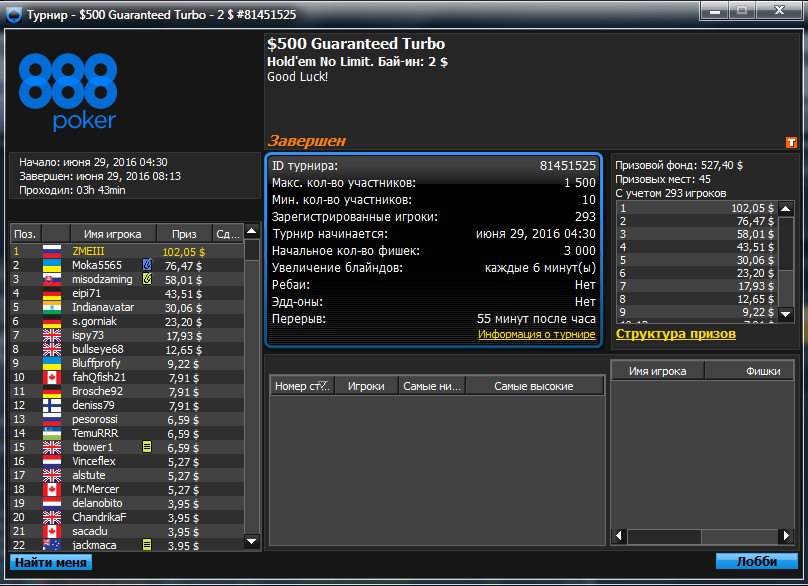Screen dimensions: 808x586
Task: Click the note icon beside jackmaca
Action: click(x=147, y=544)
